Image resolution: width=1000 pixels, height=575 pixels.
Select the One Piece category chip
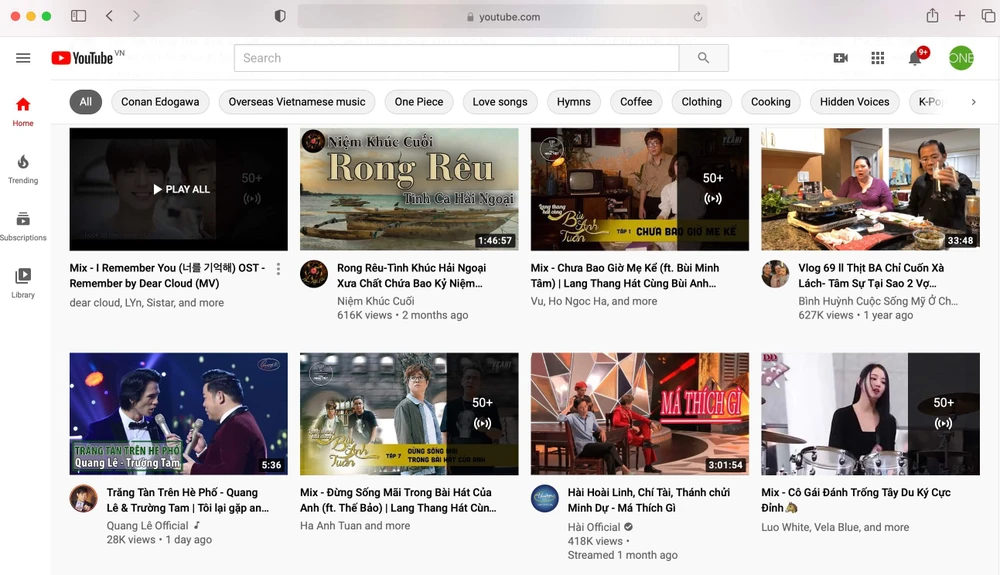(418, 102)
